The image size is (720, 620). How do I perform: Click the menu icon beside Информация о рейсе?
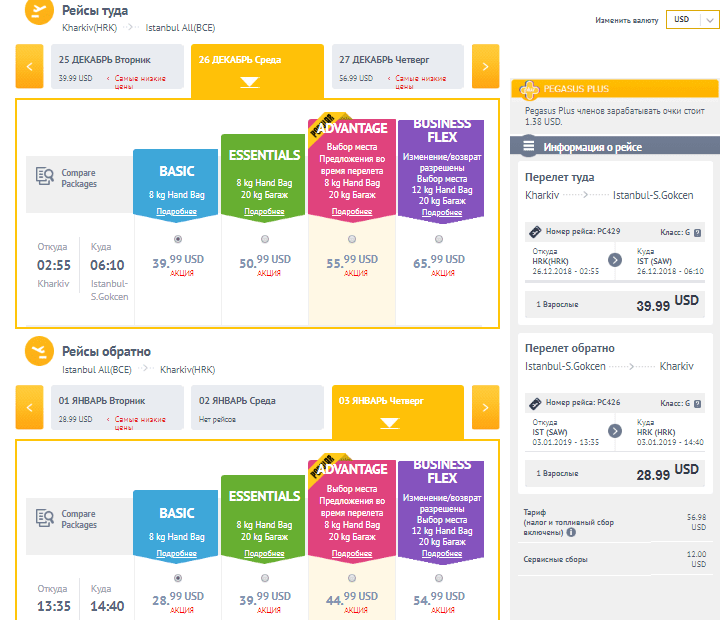pos(528,147)
